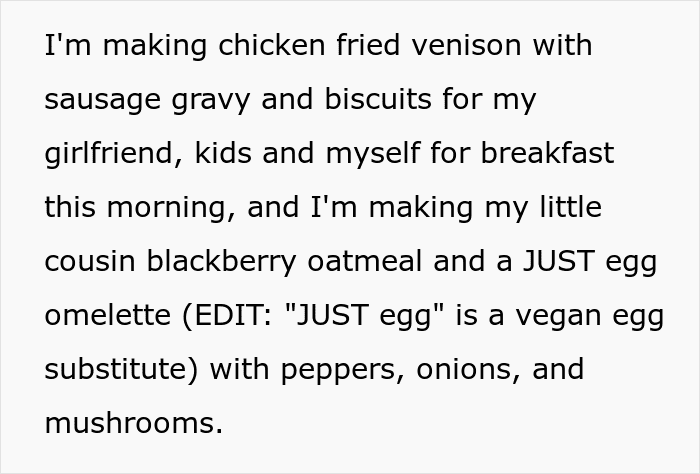Place cursor on the word "peppers"

tap(333, 370)
